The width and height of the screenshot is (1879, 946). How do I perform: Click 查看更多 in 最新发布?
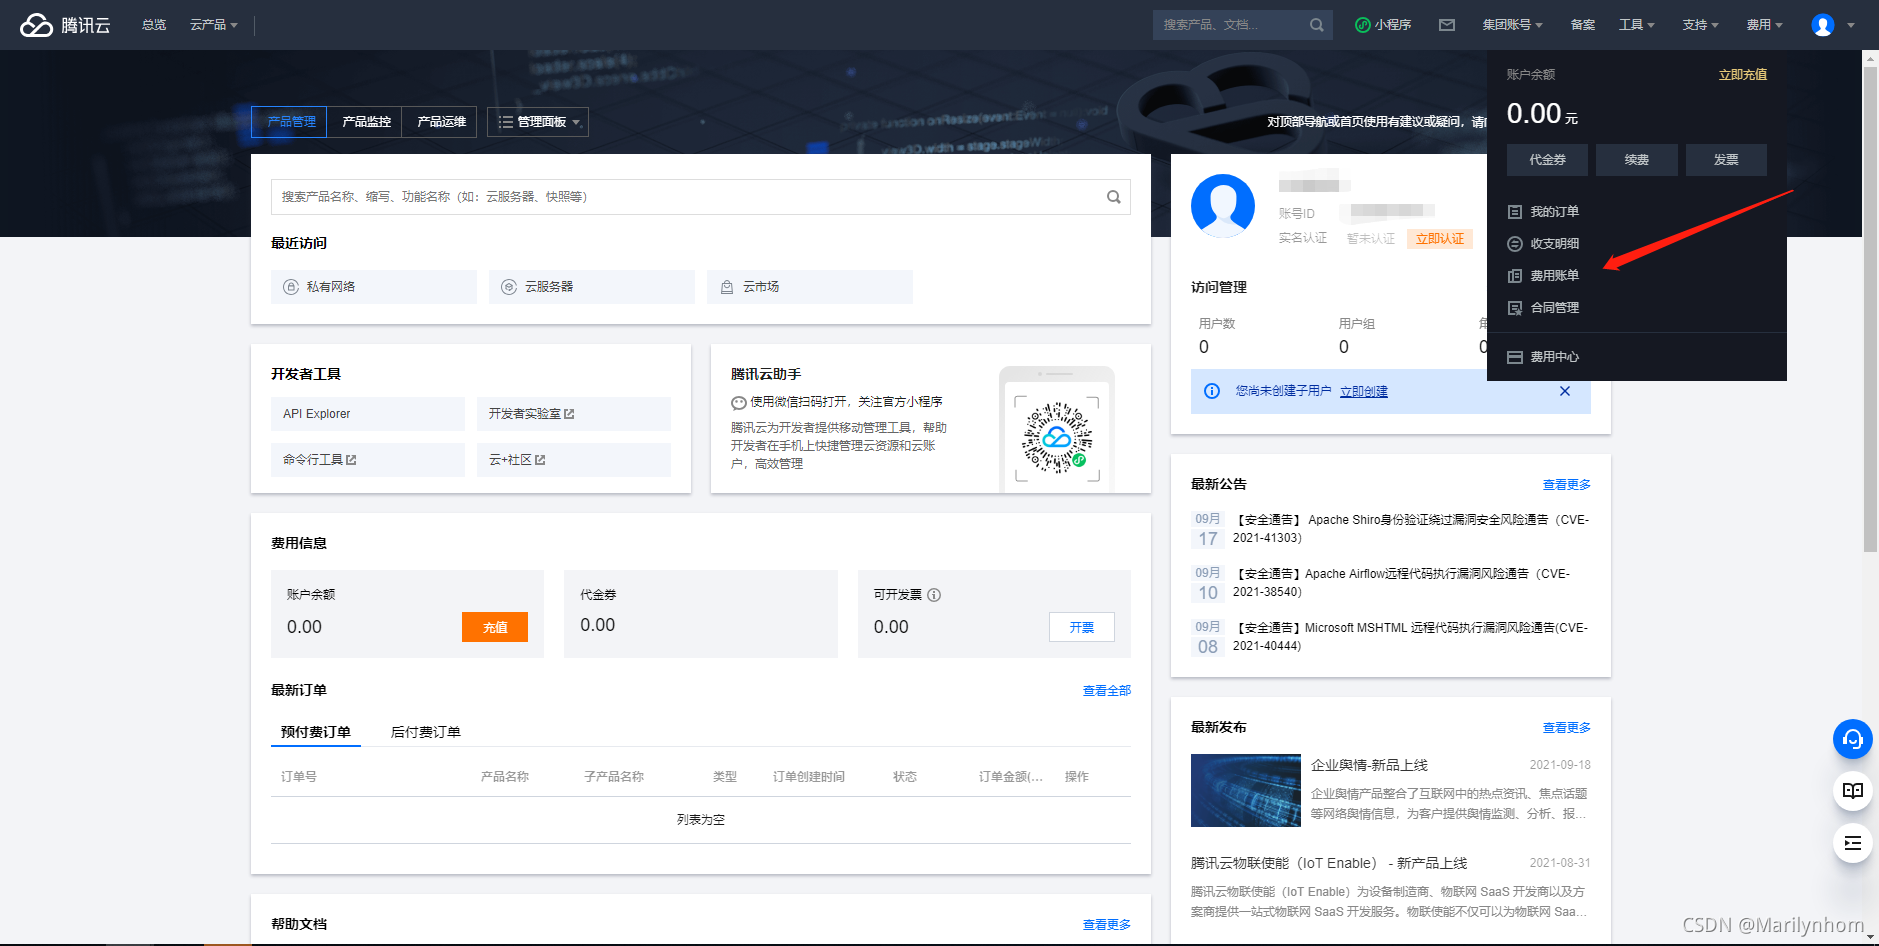[1567, 728]
